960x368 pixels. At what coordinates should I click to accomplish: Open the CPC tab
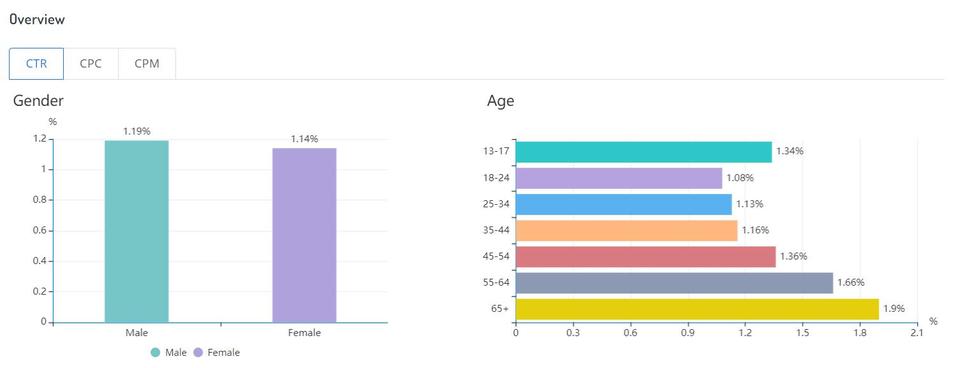point(91,64)
